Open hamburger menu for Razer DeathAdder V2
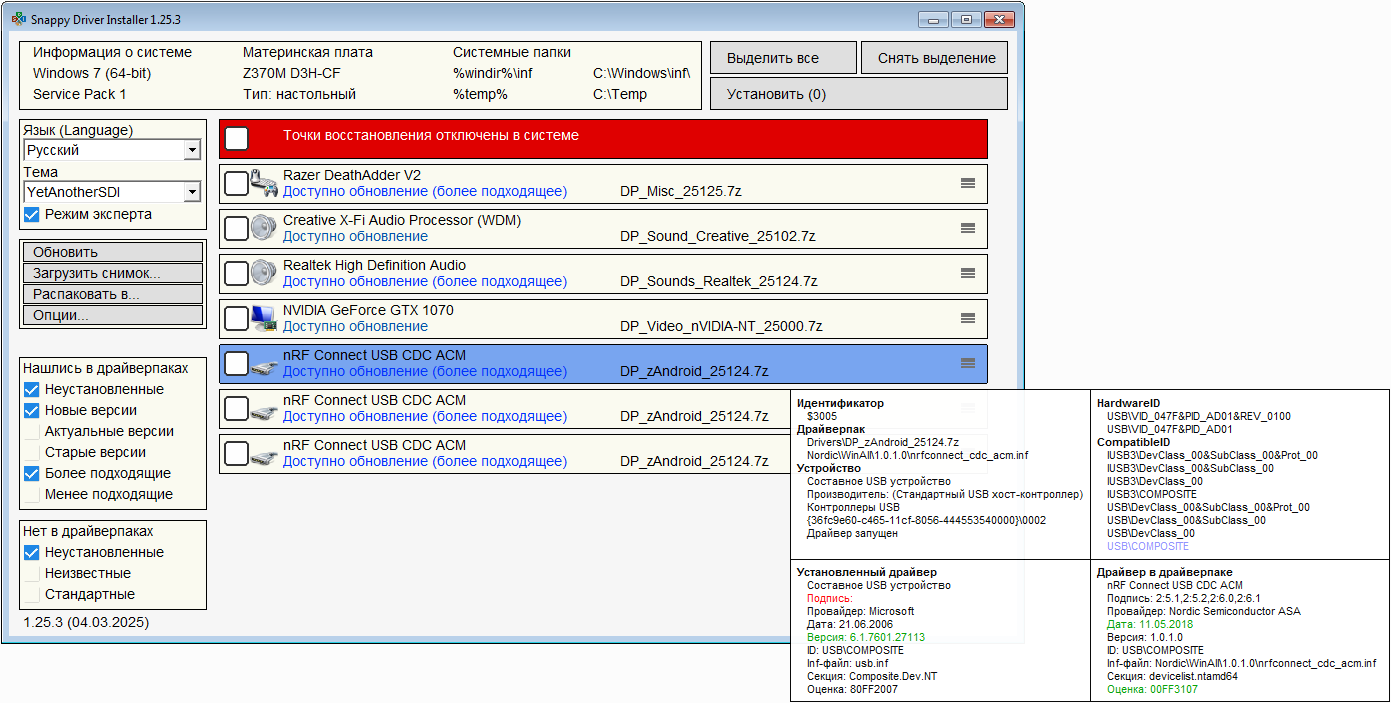This screenshot has width=1391, height=703. (967, 183)
